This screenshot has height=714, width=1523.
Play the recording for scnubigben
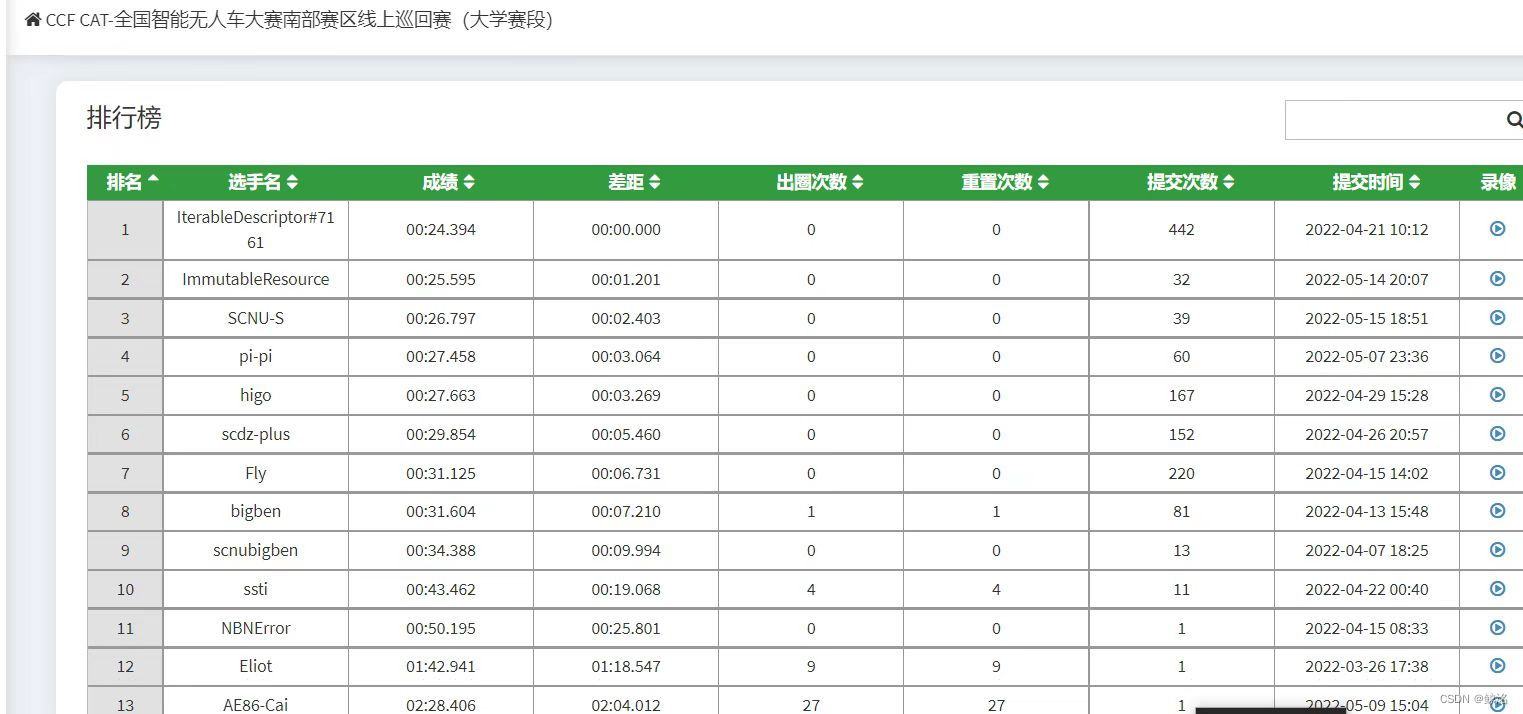click(x=1497, y=549)
